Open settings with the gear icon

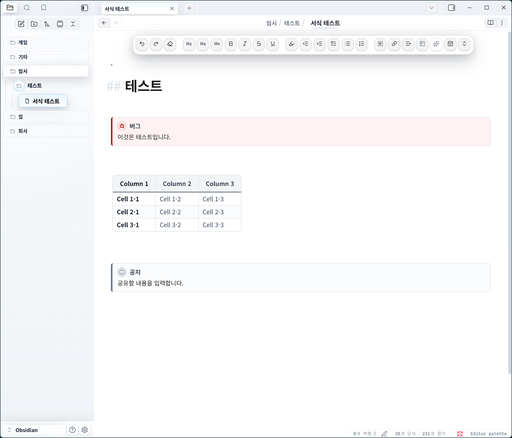[85, 430]
